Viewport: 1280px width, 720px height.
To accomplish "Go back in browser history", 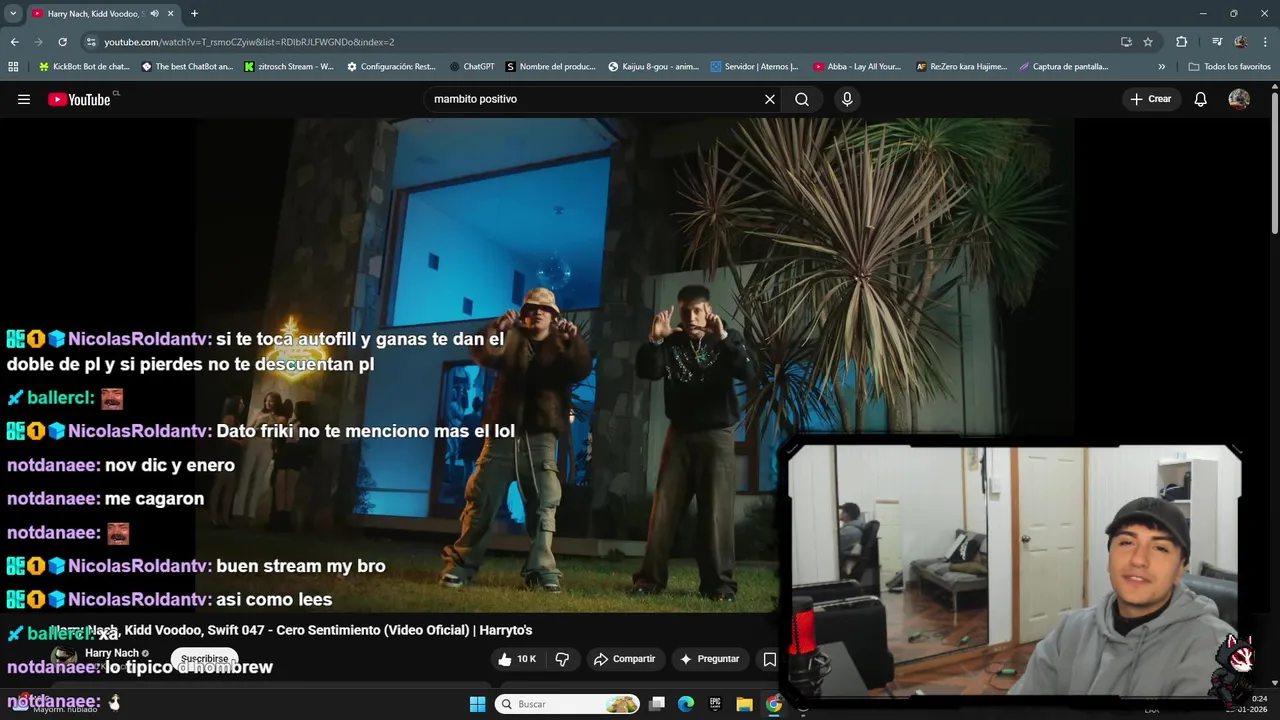I will pyautogui.click(x=14, y=42).
